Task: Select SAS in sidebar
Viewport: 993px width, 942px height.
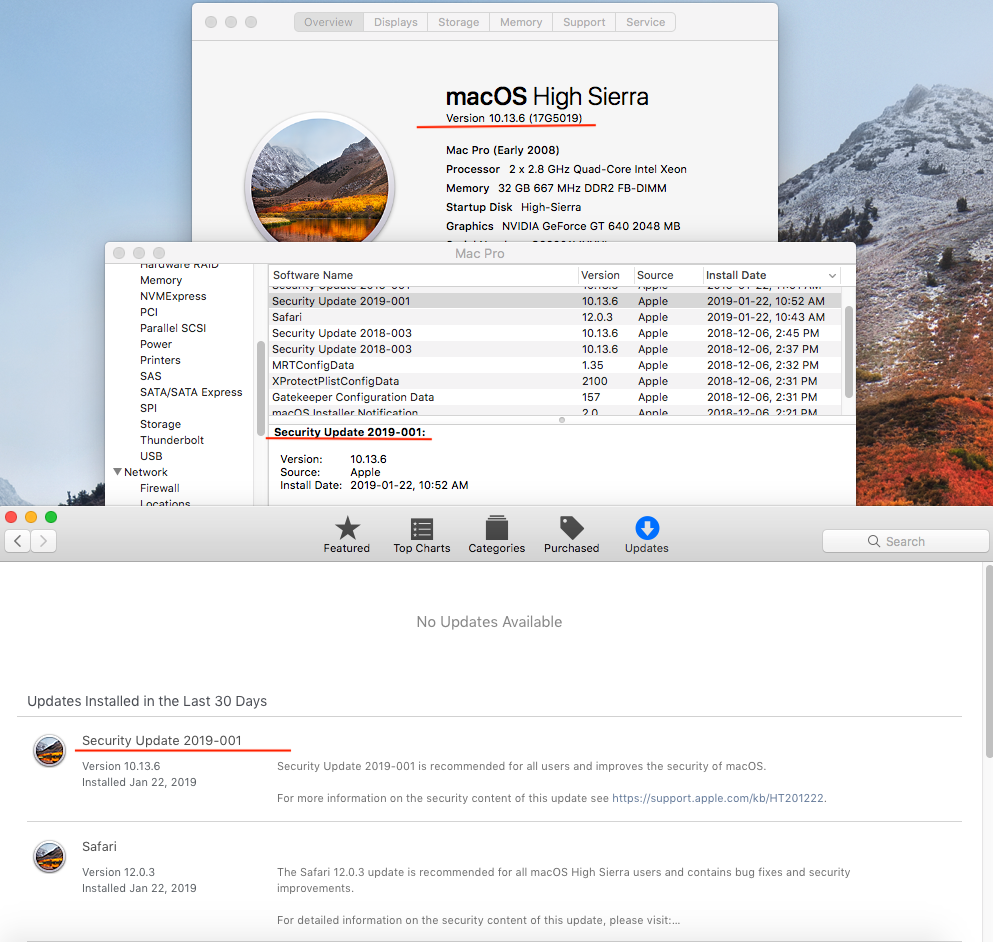Action: pyautogui.click(x=151, y=376)
